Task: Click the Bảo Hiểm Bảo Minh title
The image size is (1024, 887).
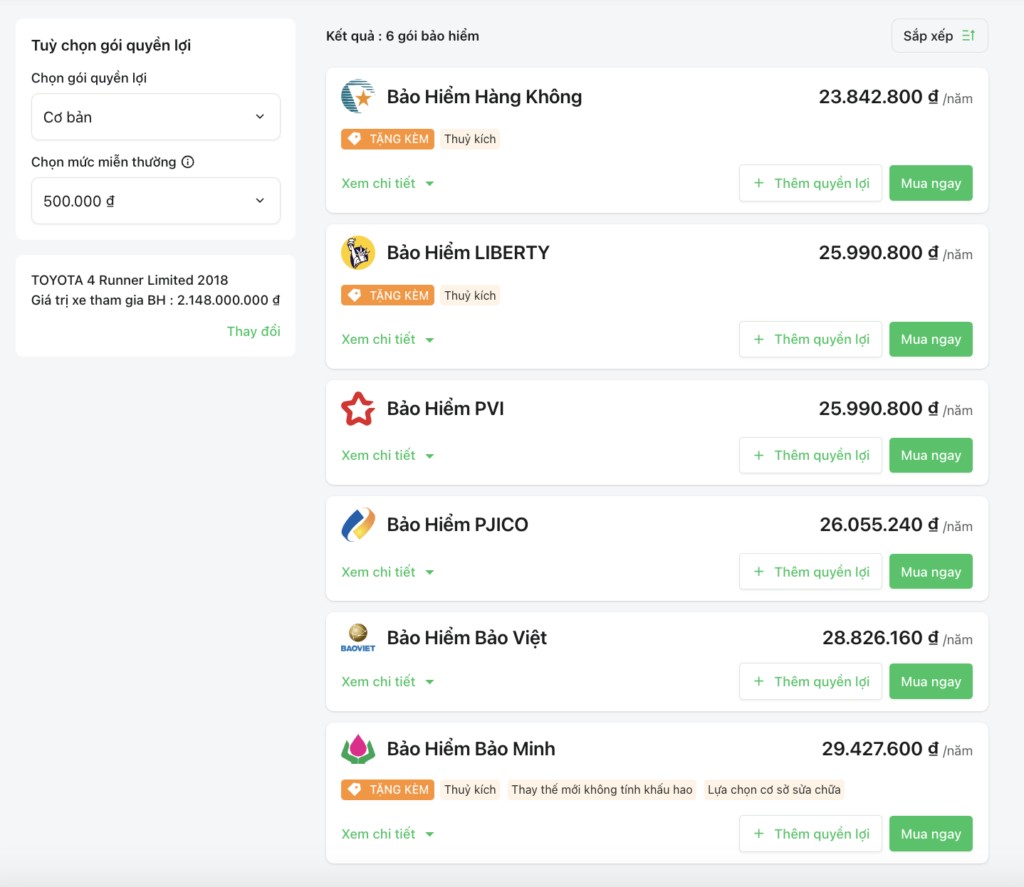Action: 471,749
